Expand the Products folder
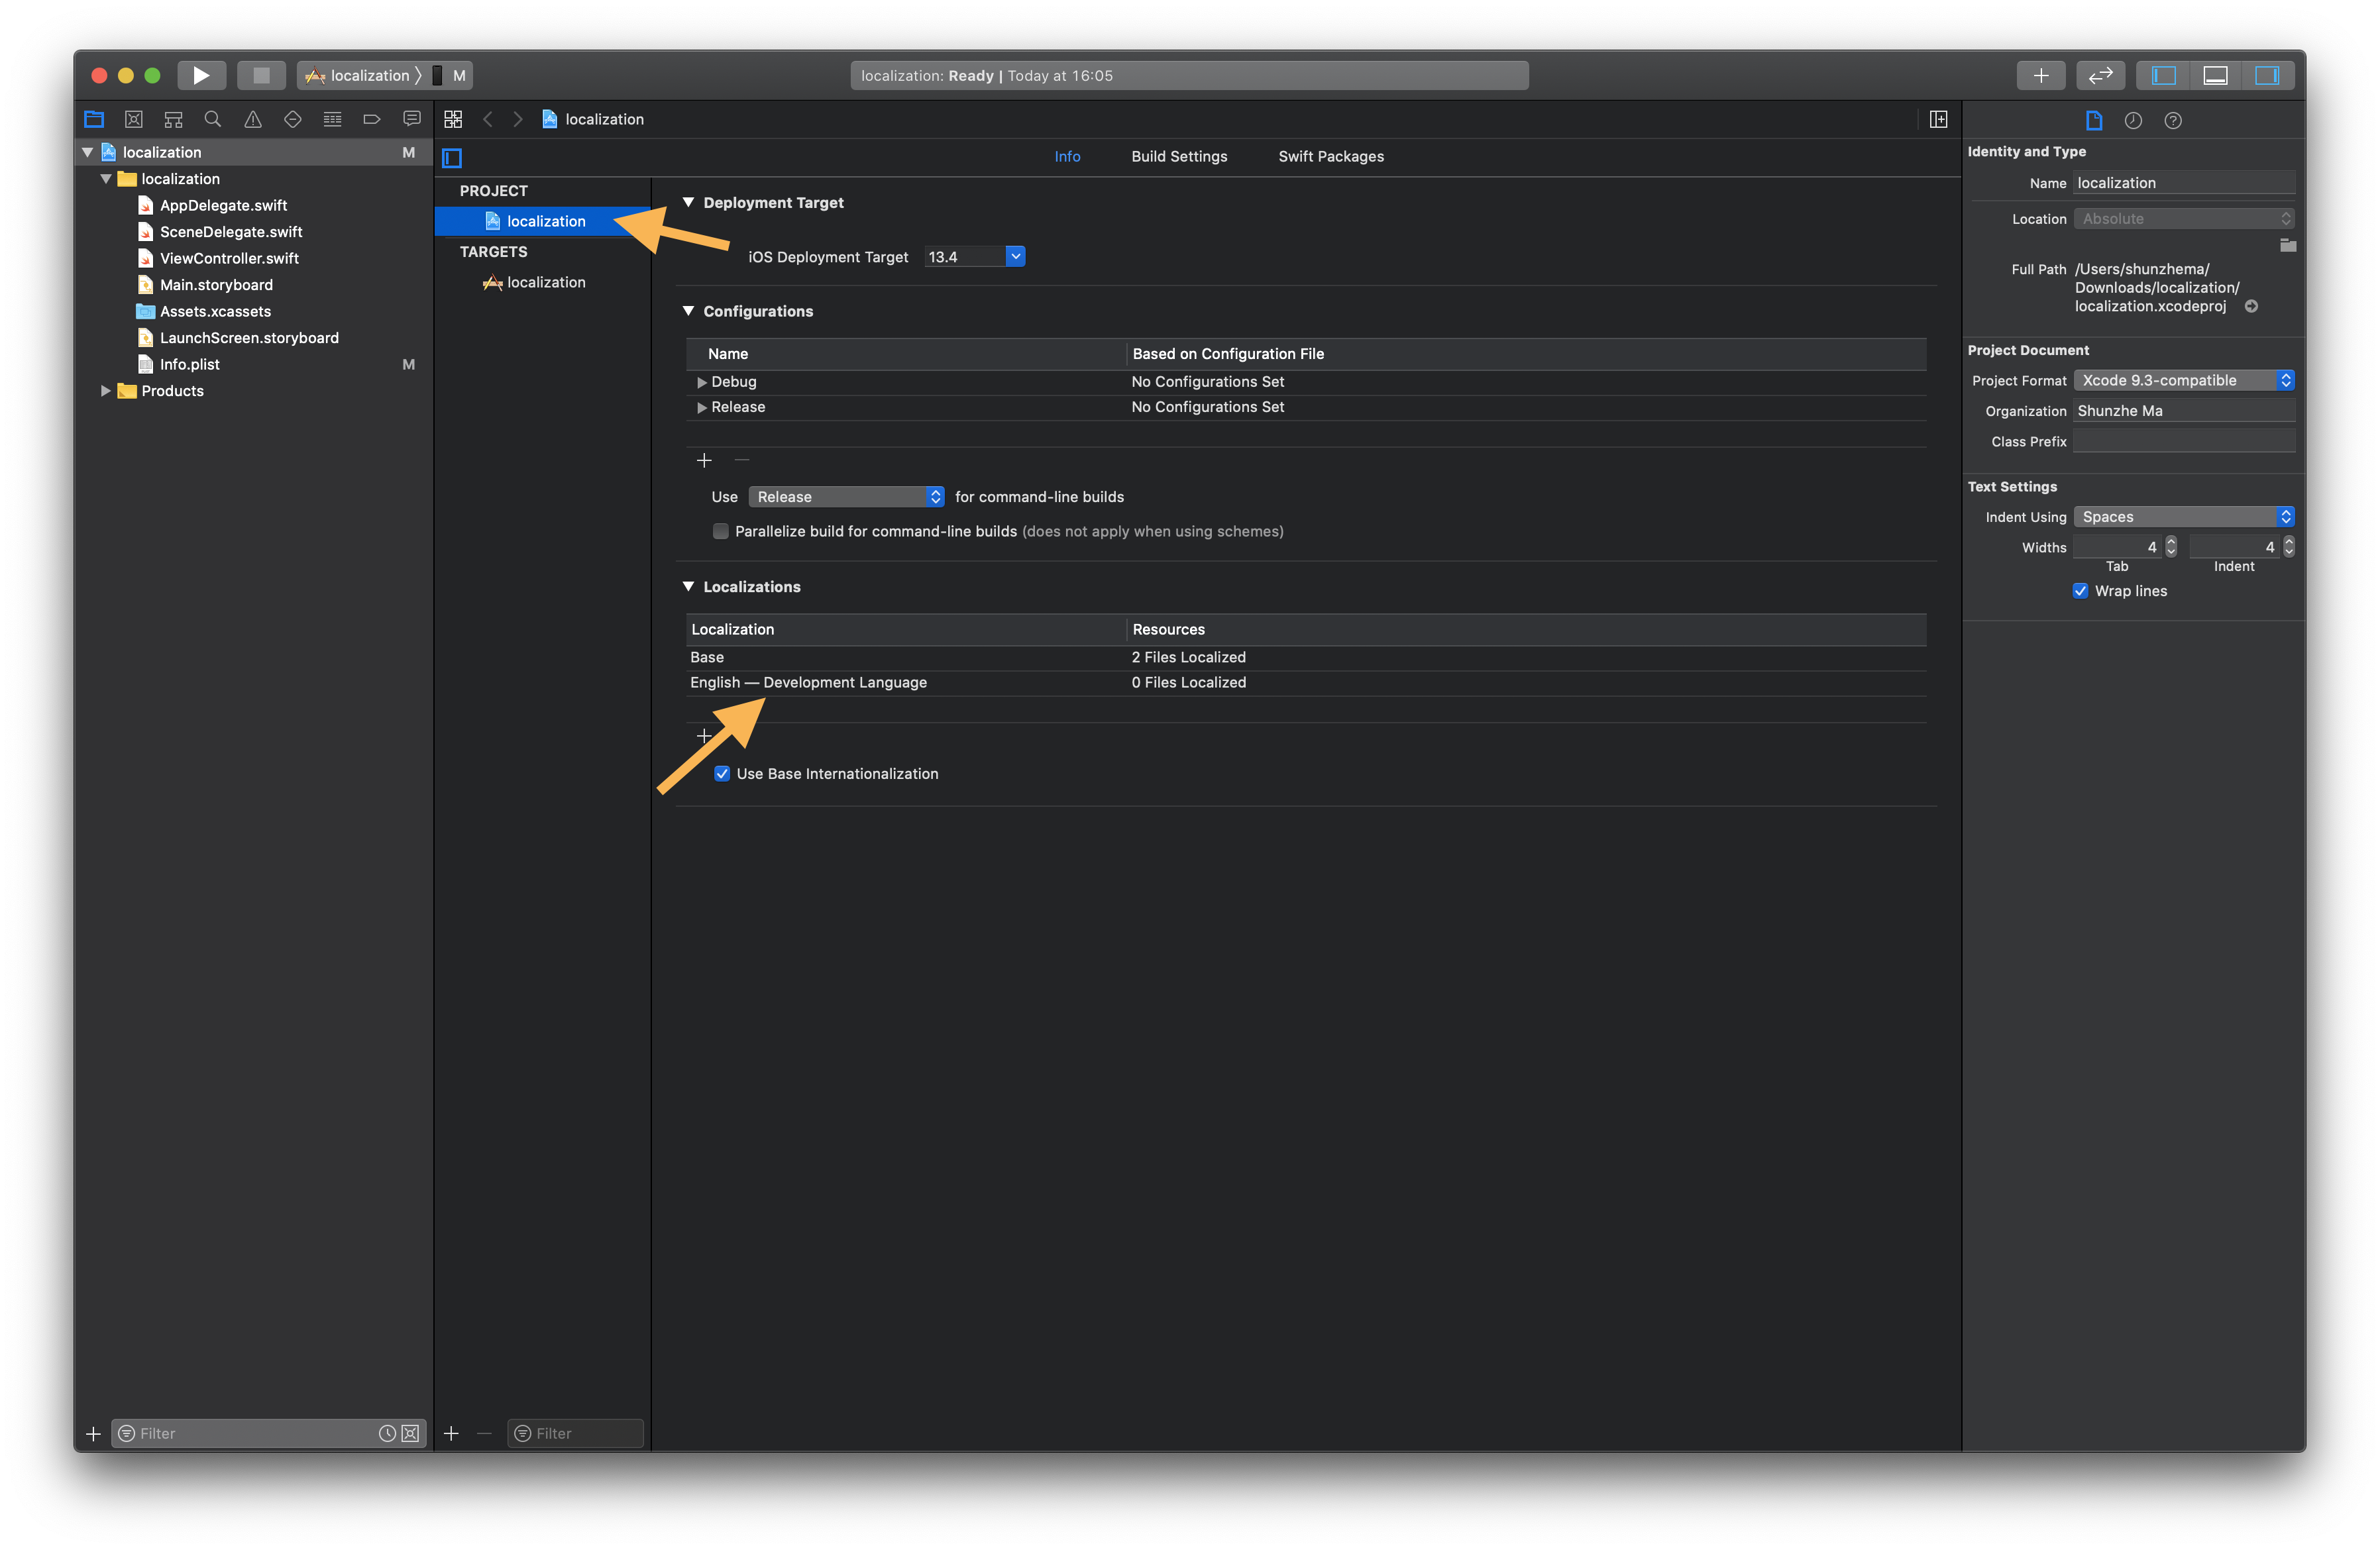The width and height of the screenshot is (2380, 1550). coord(106,391)
